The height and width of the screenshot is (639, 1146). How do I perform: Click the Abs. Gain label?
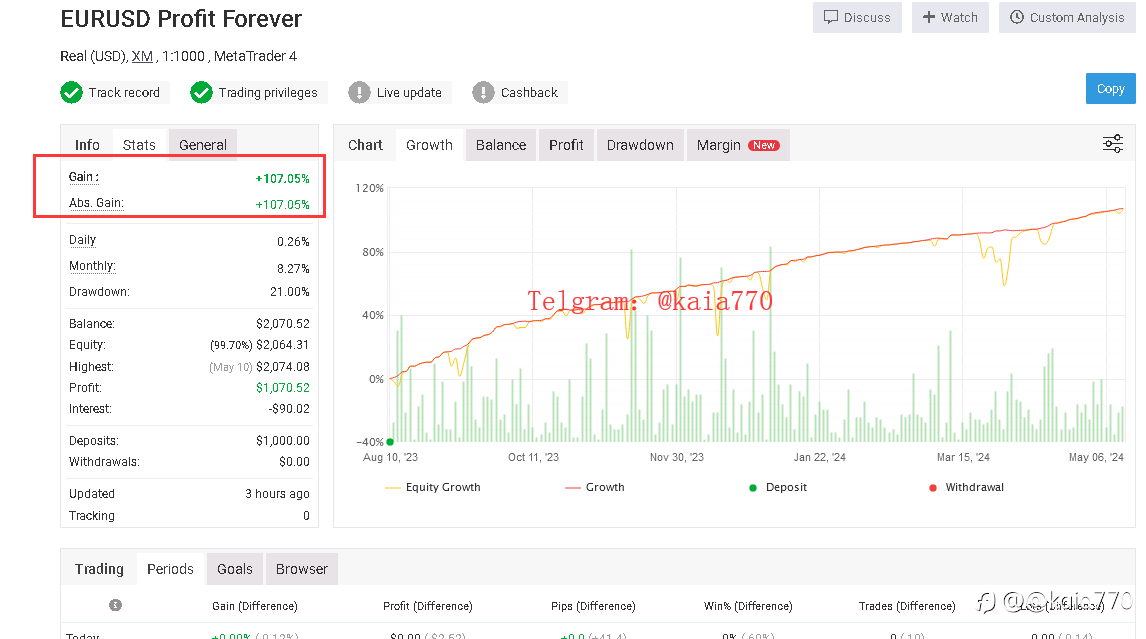click(x=96, y=203)
